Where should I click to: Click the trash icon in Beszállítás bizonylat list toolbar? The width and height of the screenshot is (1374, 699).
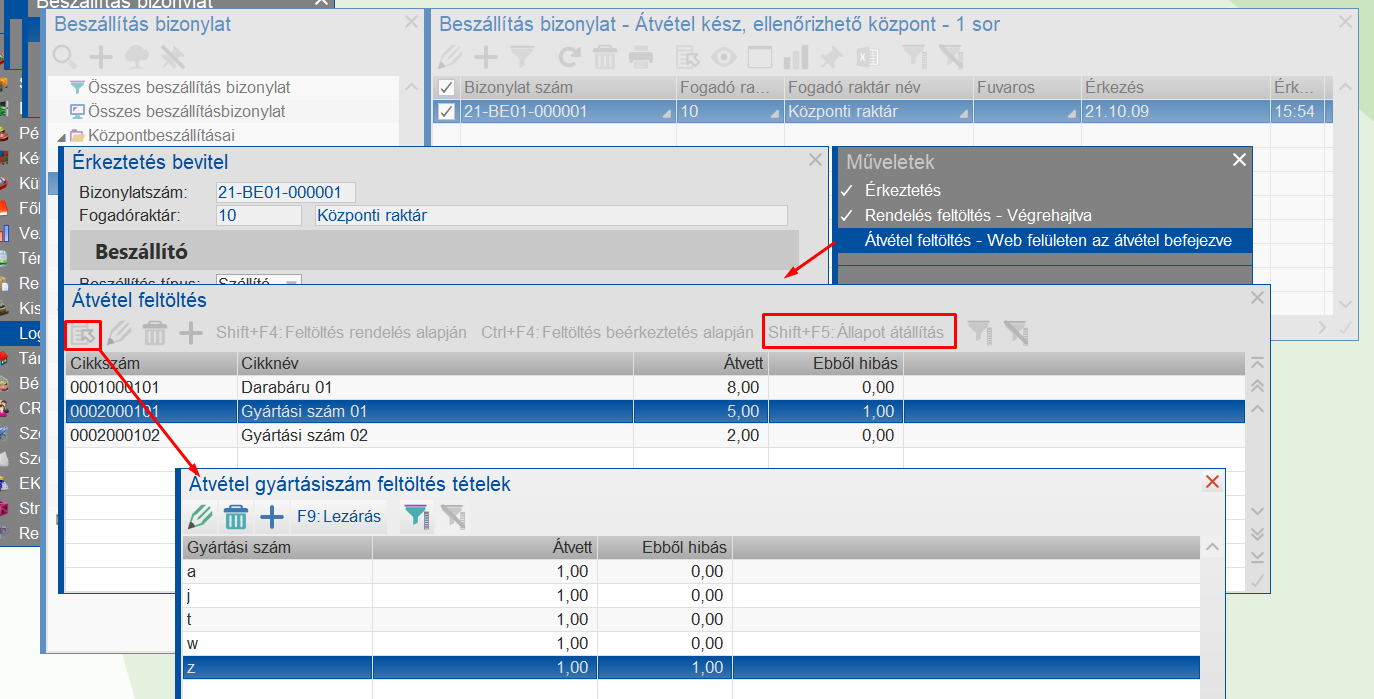tap(605, 57)
